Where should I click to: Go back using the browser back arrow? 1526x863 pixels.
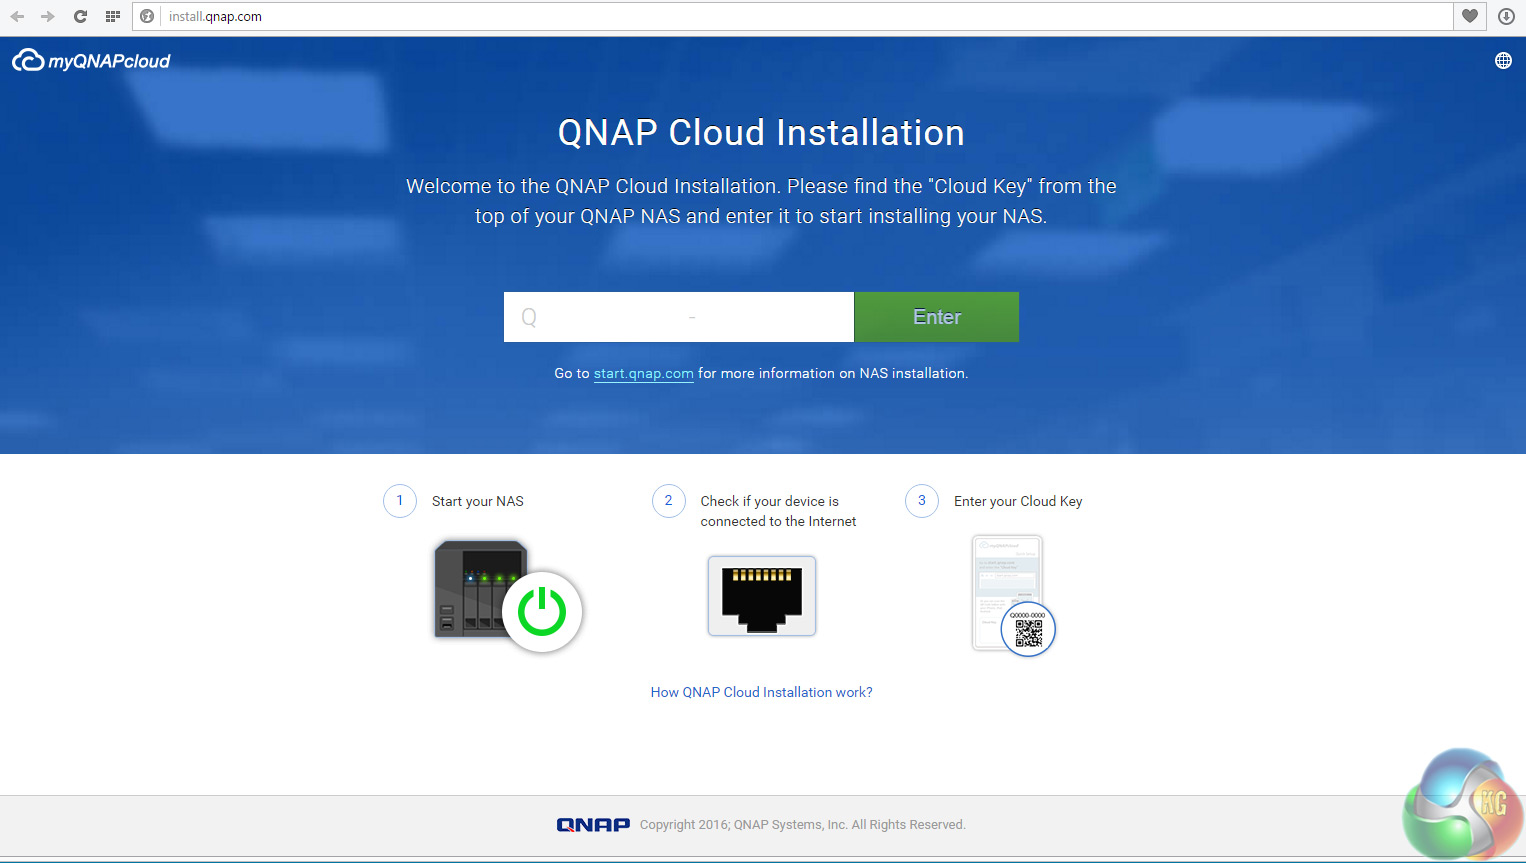tap(17, 16)
